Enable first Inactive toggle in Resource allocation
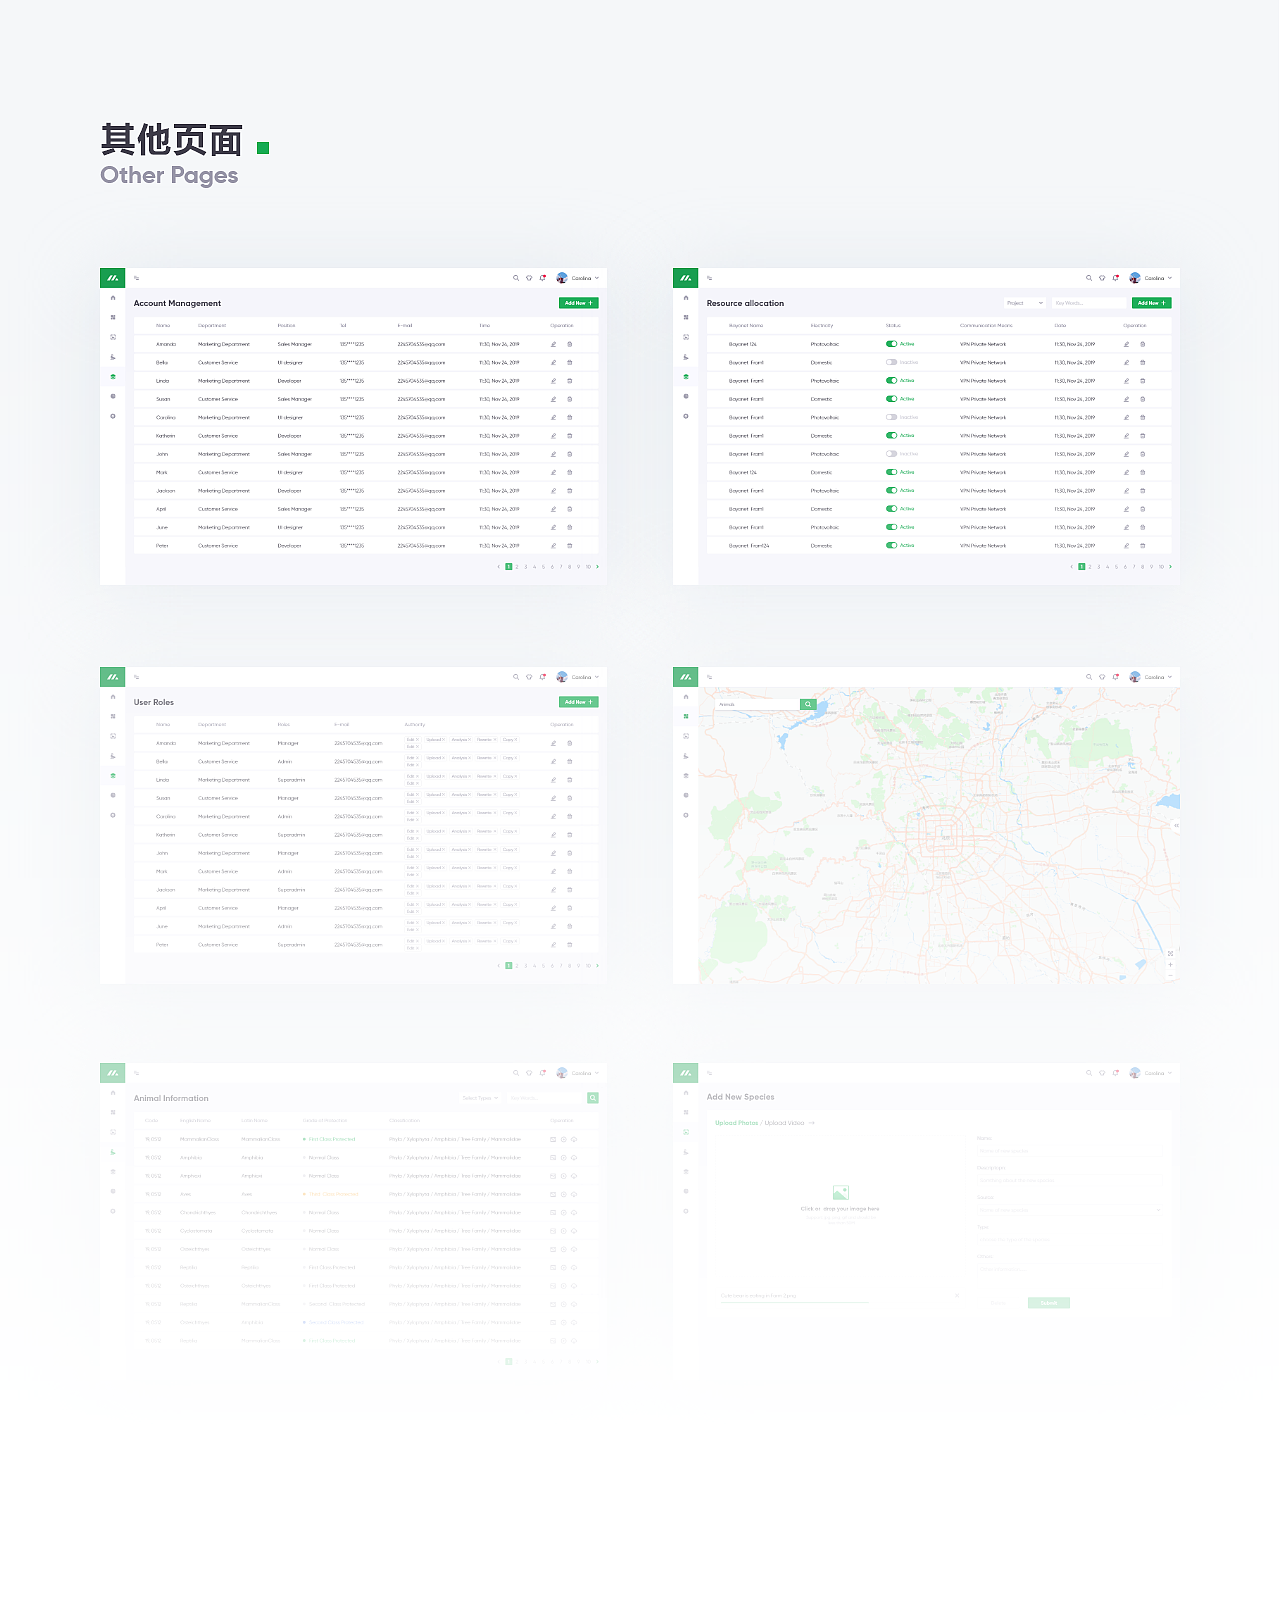Viewport: 1280px width, 1609px height. click(x=891, y=362)
